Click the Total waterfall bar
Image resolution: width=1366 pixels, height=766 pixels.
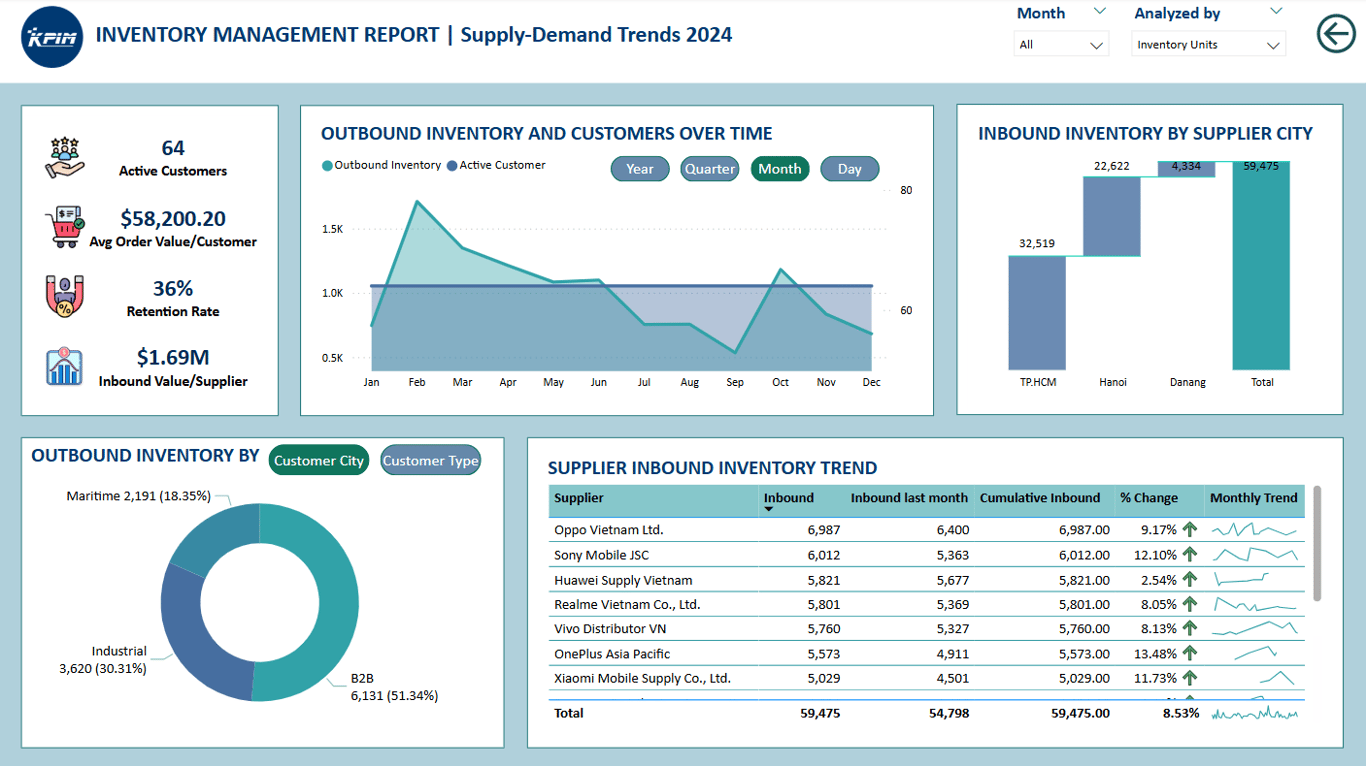pos(1261,266)
